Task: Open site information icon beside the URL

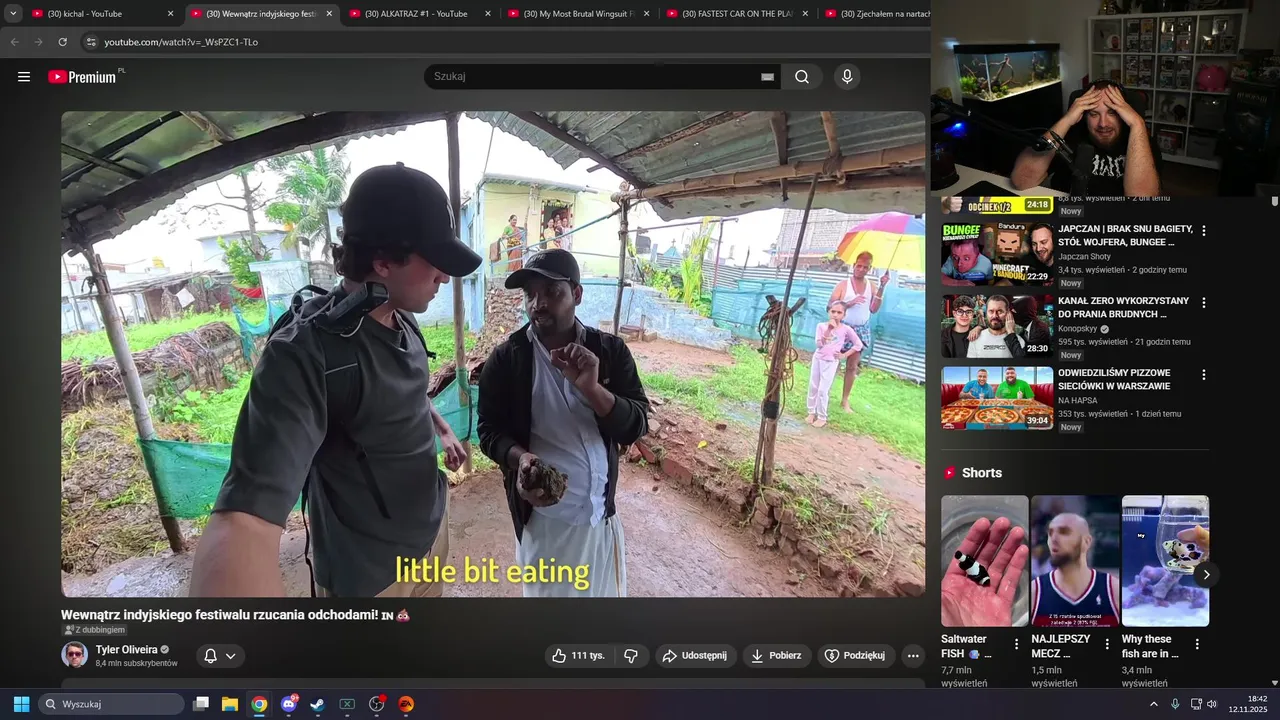Action: click(91, 42)
